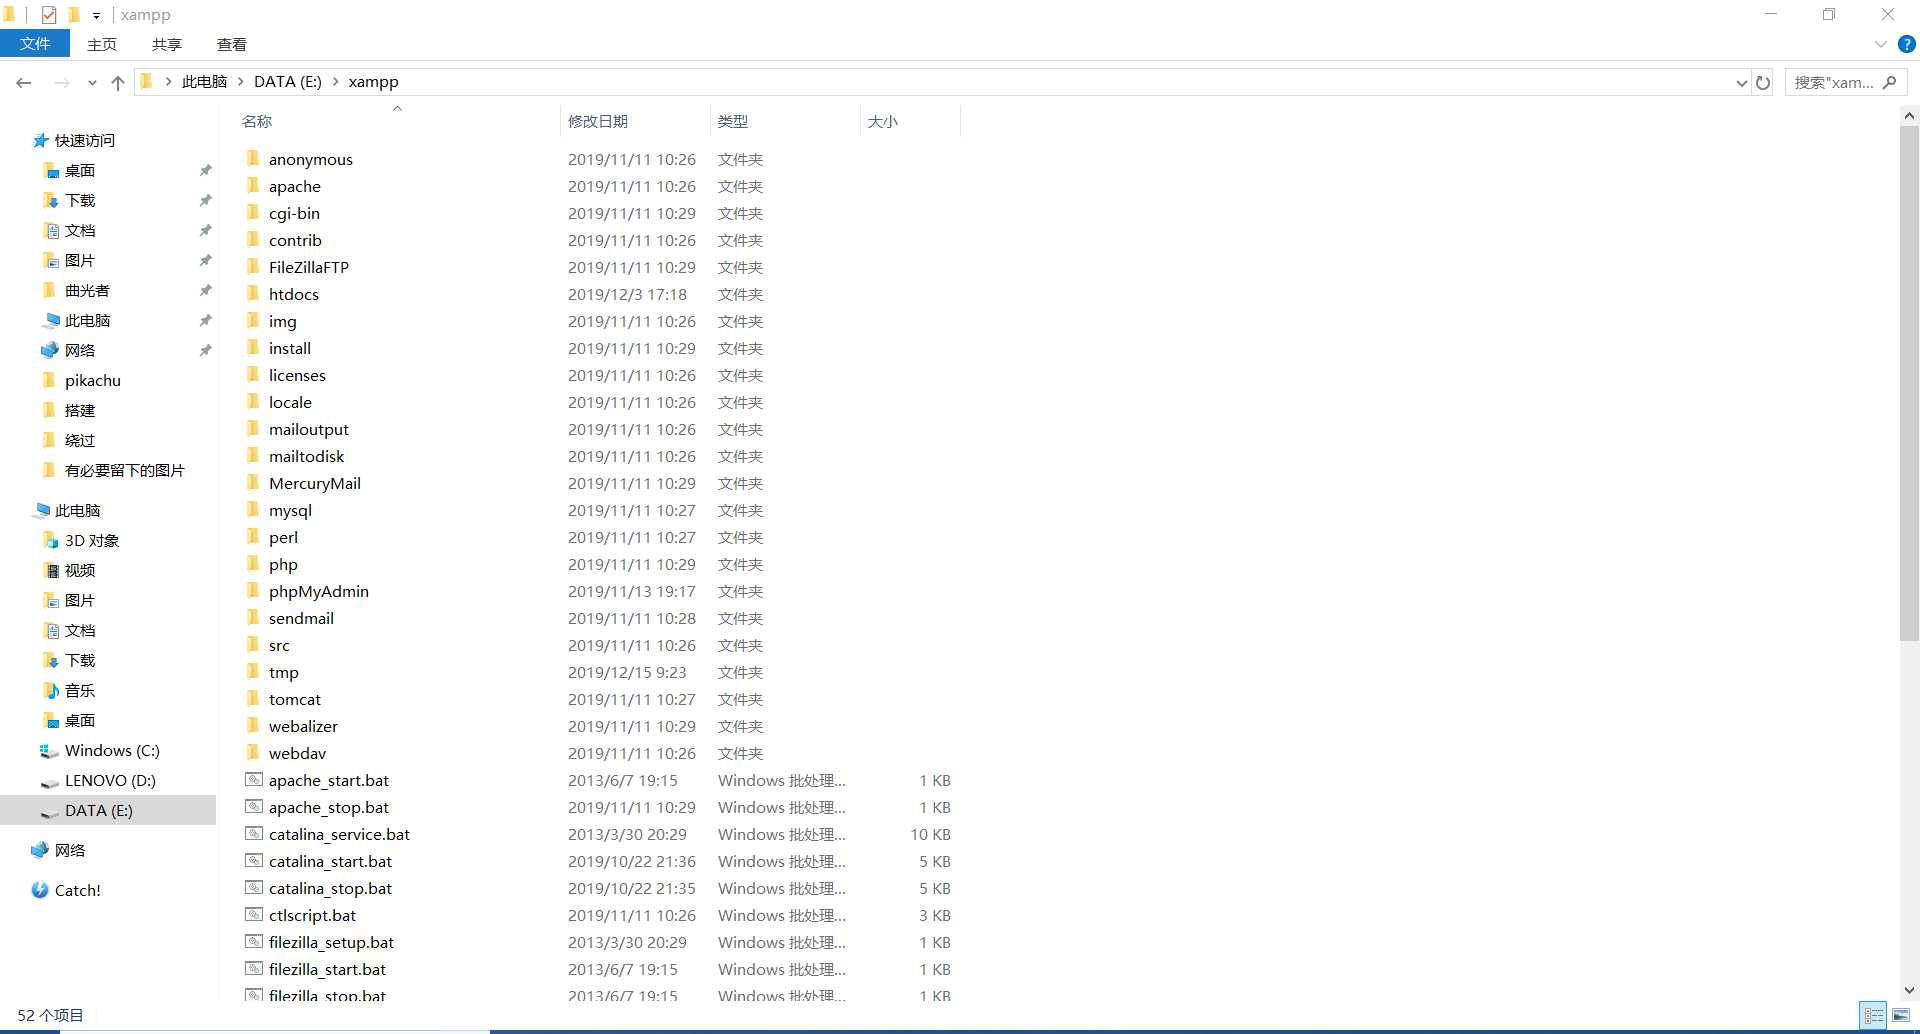Select the apache folder icon
This screenshot has width=1920, height=1034.
(x=253, y=185)
